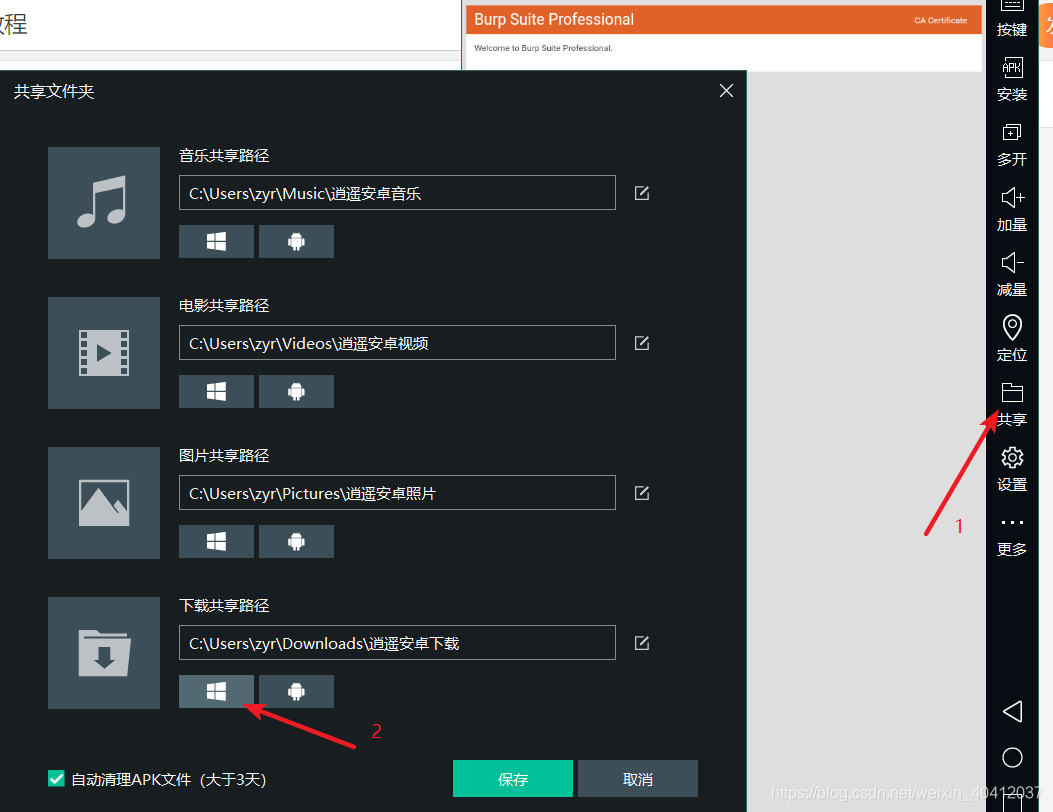
Task: Save the shared folder settings
Action: coord(513,778)
